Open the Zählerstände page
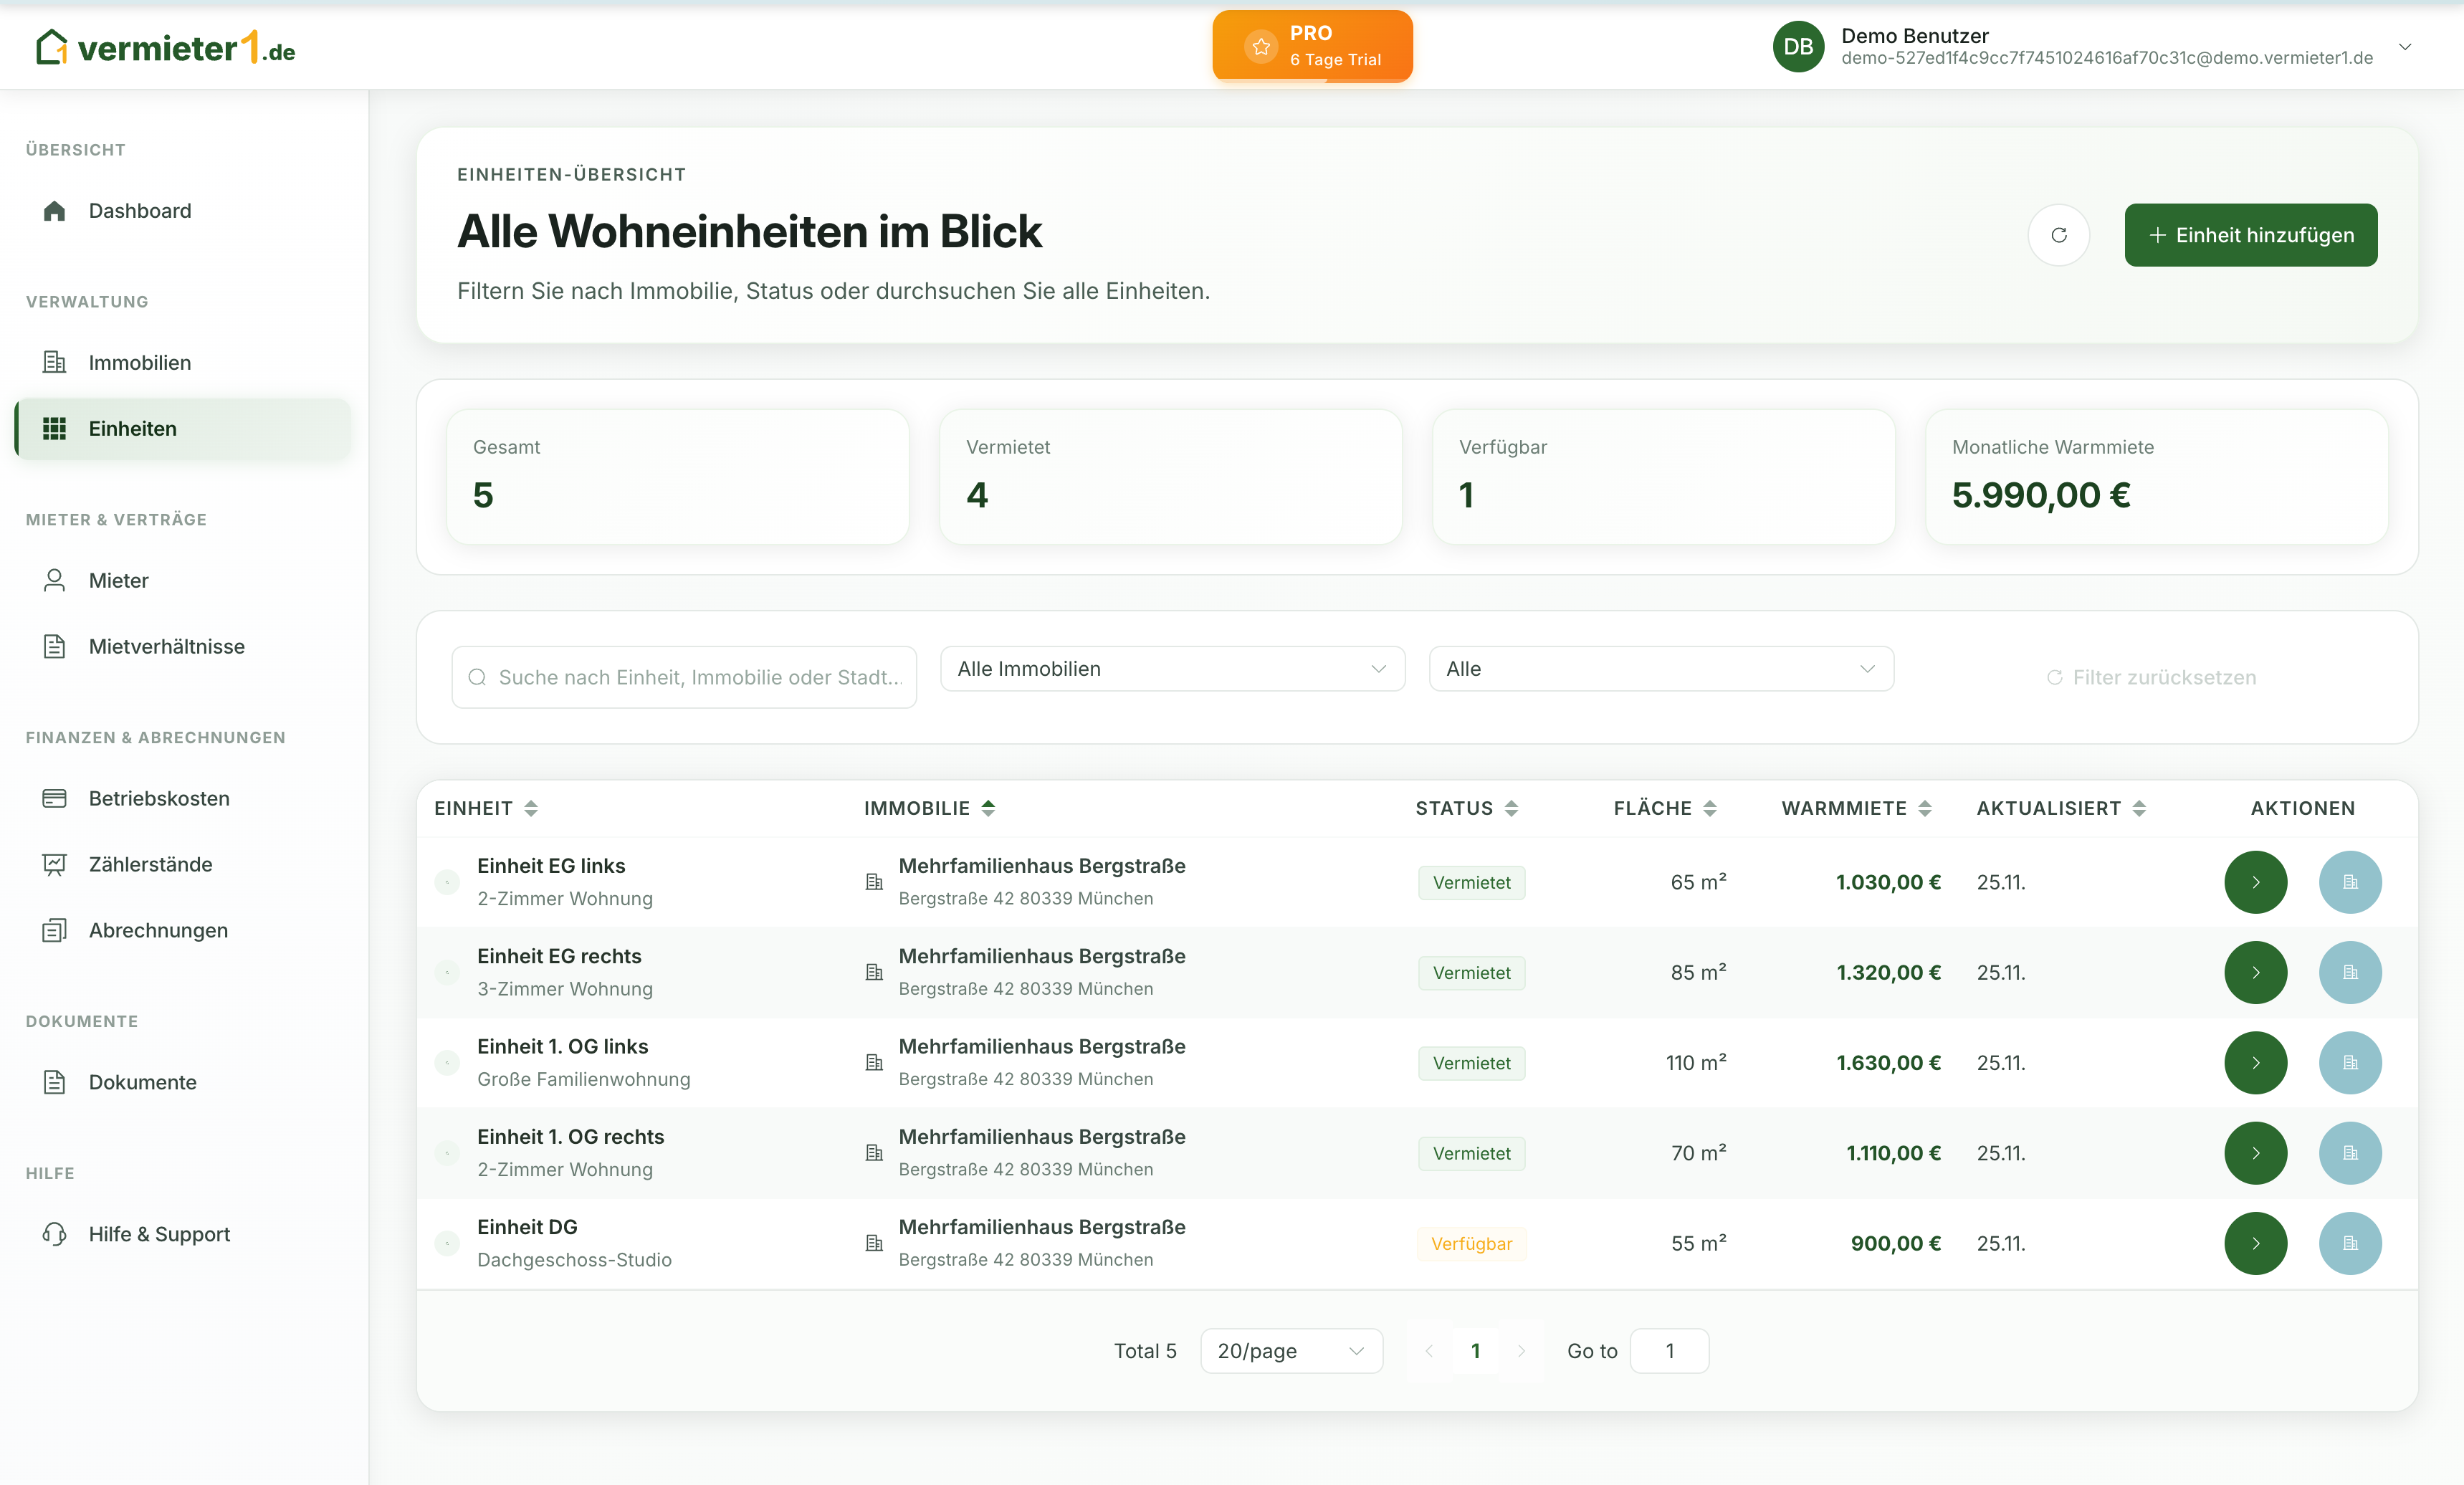This screenshot has width=2464, height=1485. 150,864
